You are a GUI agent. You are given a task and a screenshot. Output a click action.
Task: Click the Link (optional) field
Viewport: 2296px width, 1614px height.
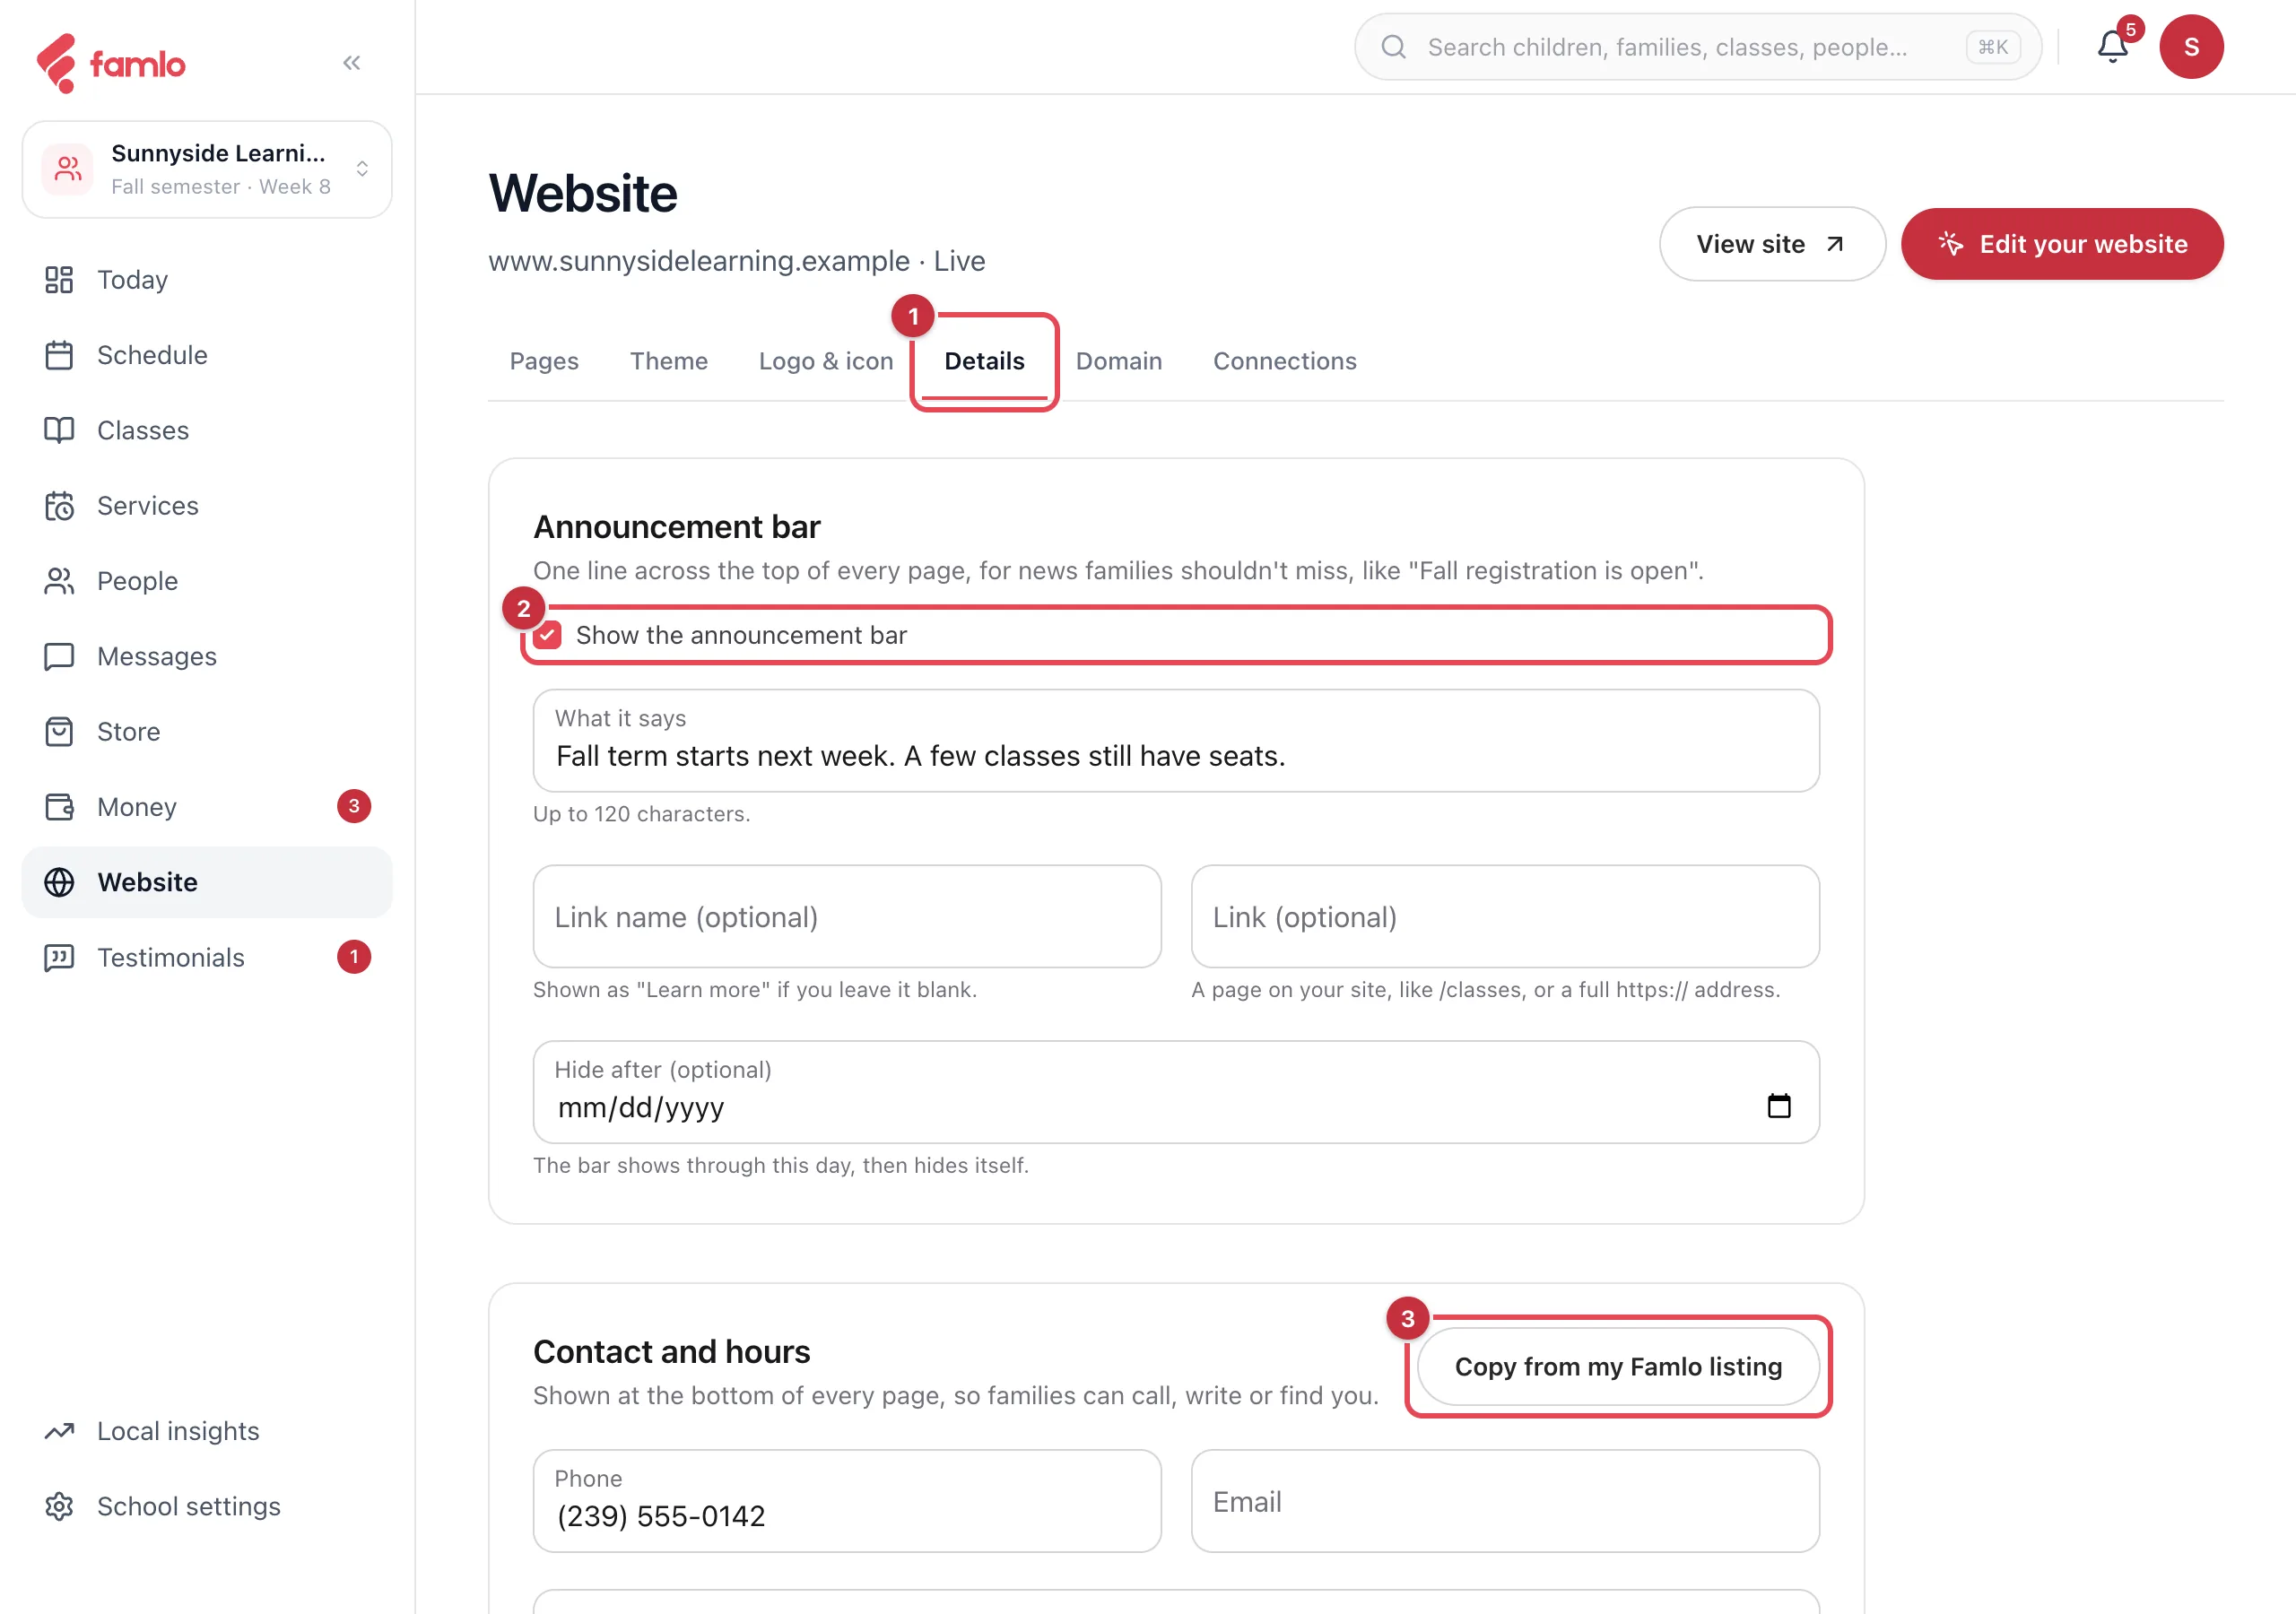click(x=1505, y=916)
